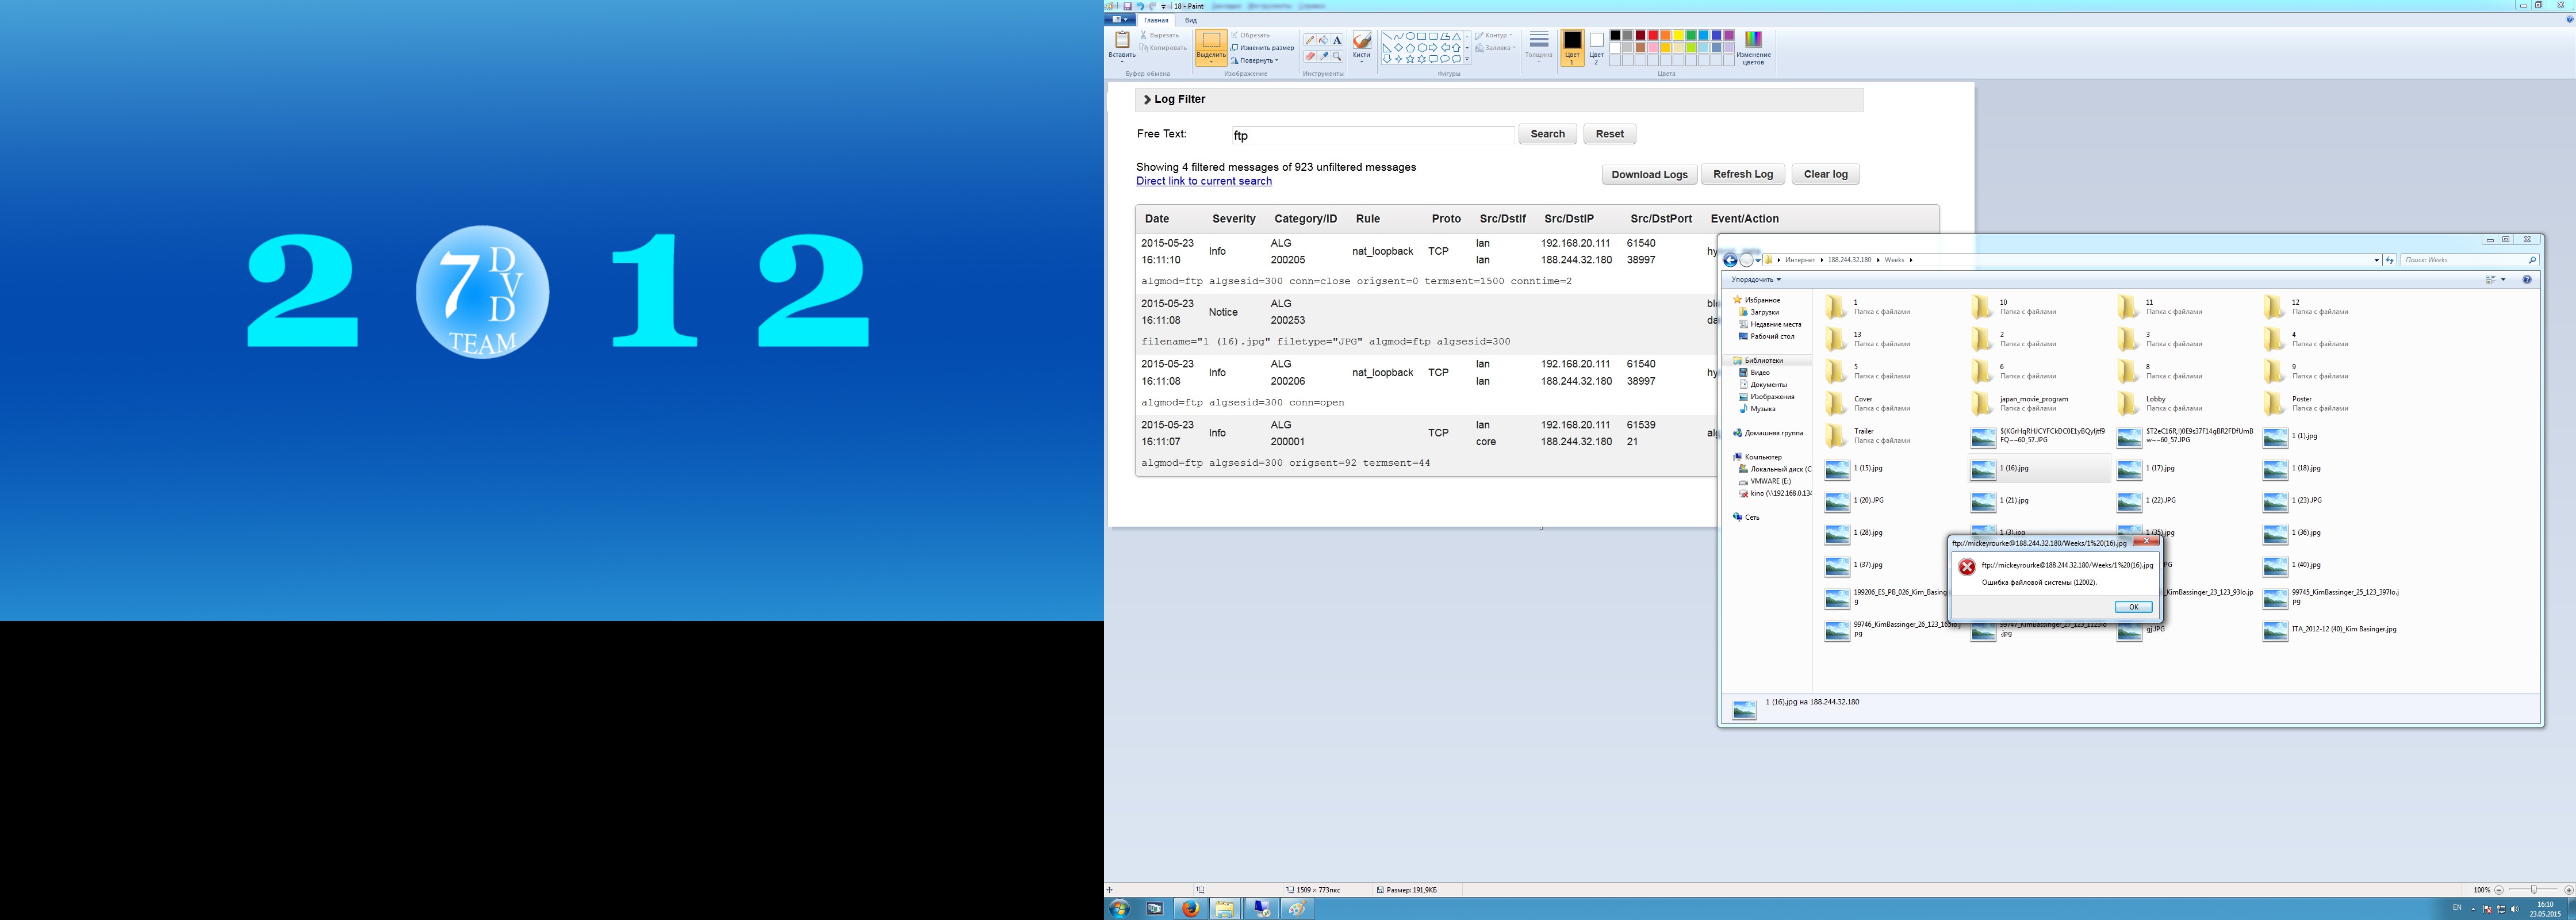Click the Save icon in Paint's quick access toolbar
Screen dimensions: 2576x920
point(1127,6)
